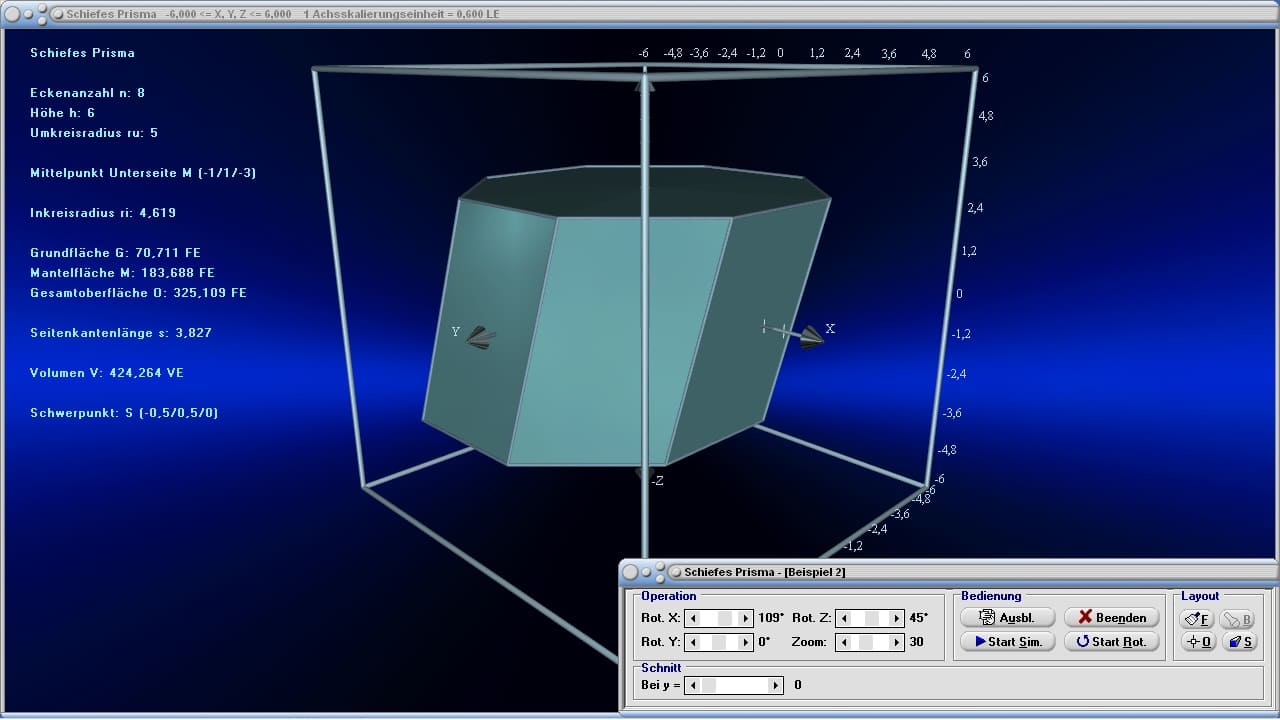1280x720 pixels.
Task: Click the Rot. Y scrollbar thumb
Action: click(719, 642)
